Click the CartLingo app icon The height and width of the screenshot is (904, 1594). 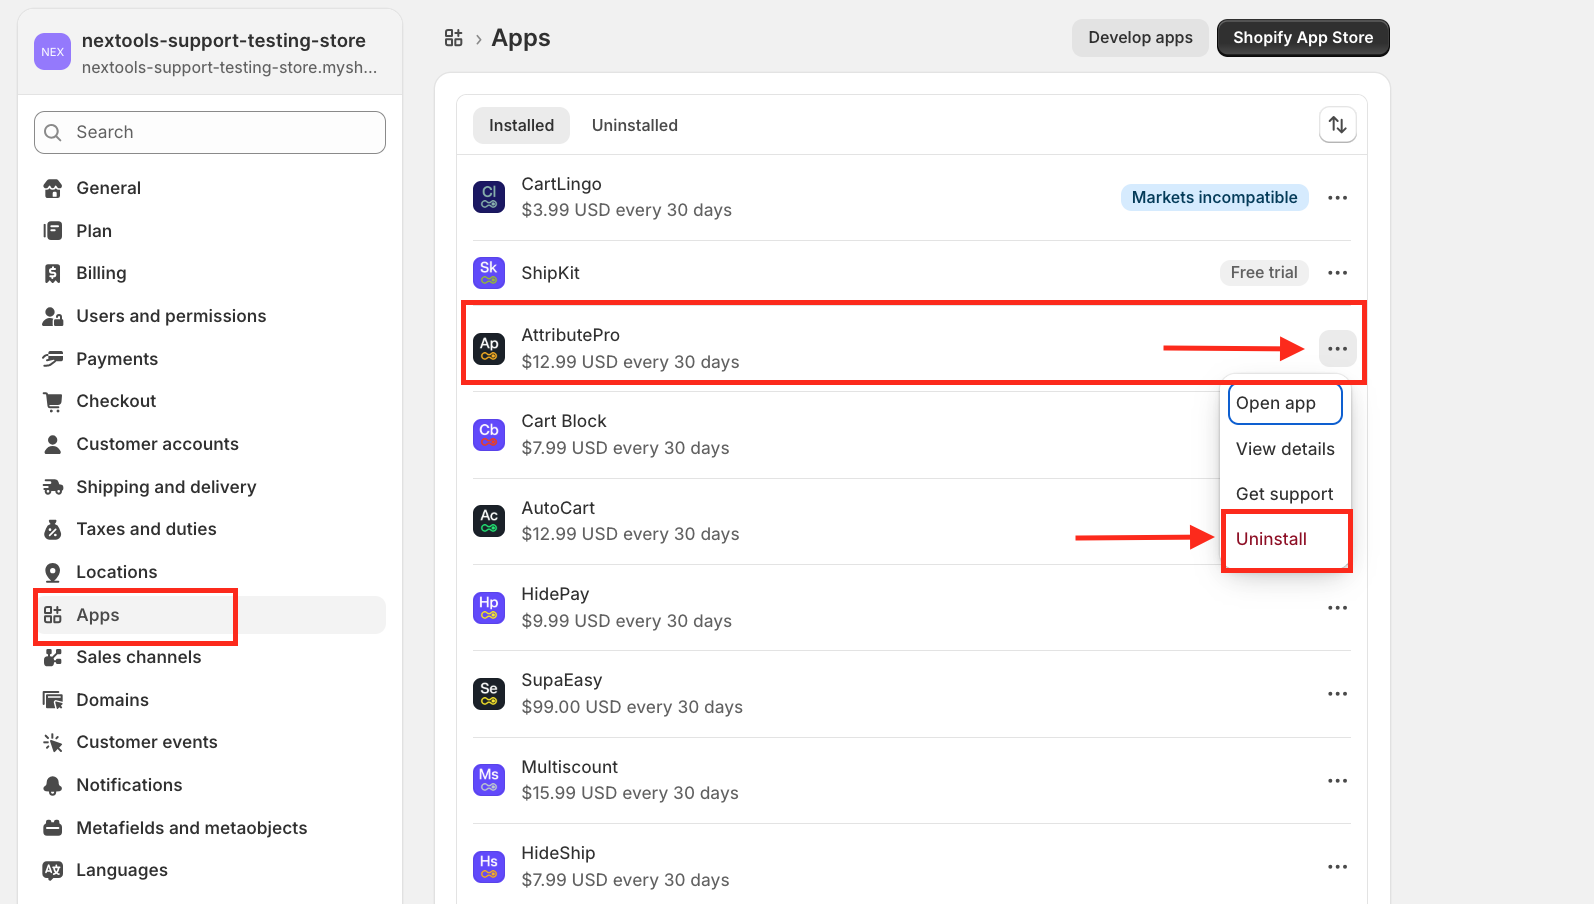(x=489, y=197)
